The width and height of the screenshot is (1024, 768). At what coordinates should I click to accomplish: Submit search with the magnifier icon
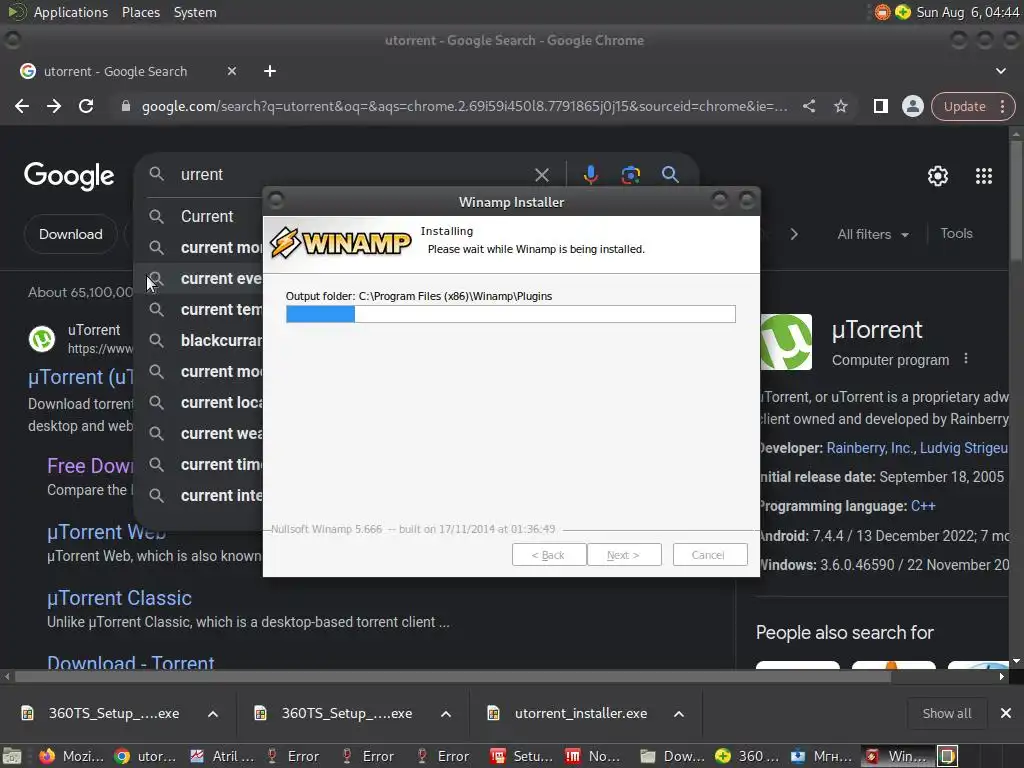[670, 174]
